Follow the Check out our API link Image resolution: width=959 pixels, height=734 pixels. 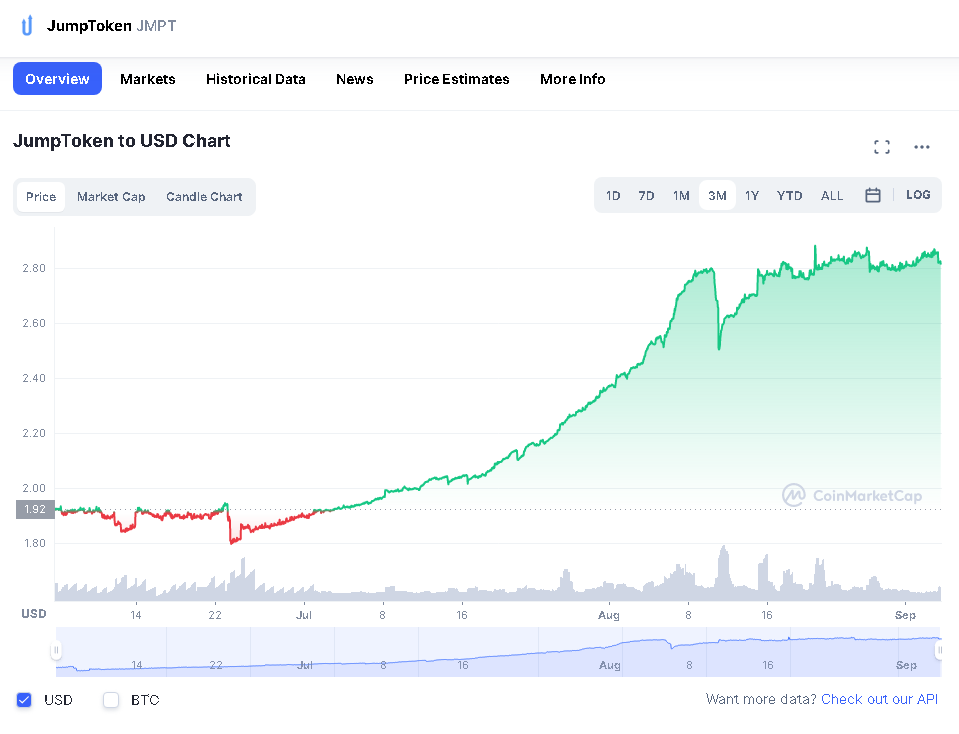coord(879,699)
